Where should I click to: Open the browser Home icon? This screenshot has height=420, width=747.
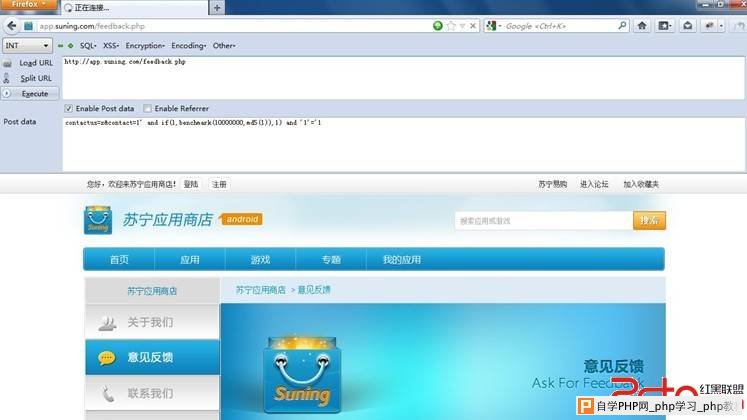(x=642, y=26)
